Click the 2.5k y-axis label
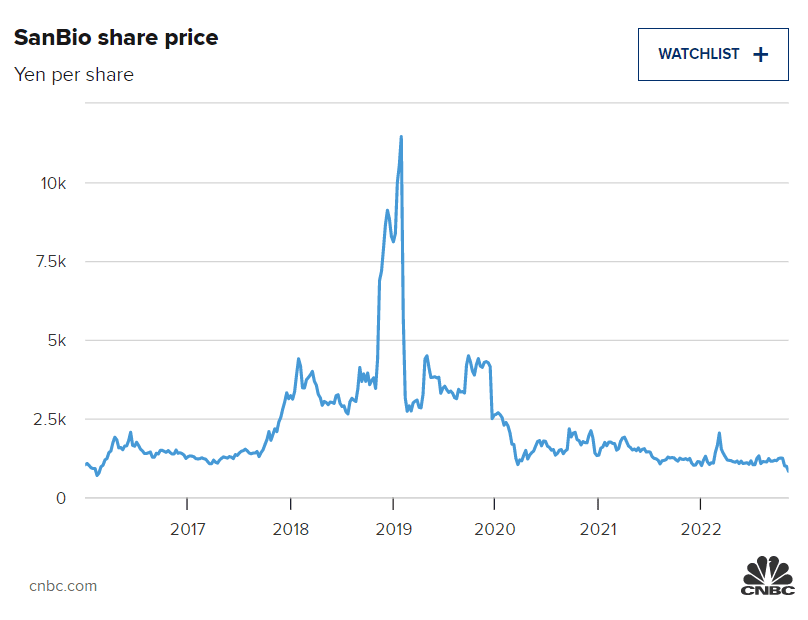Screen dimensions: 808x620 pyautogui.click(x=47, y=419)
